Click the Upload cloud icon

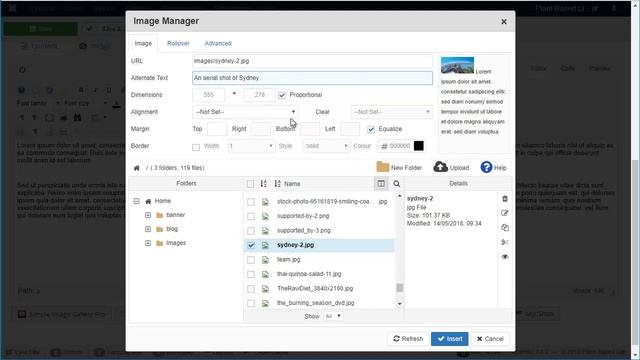coord(440,167)
